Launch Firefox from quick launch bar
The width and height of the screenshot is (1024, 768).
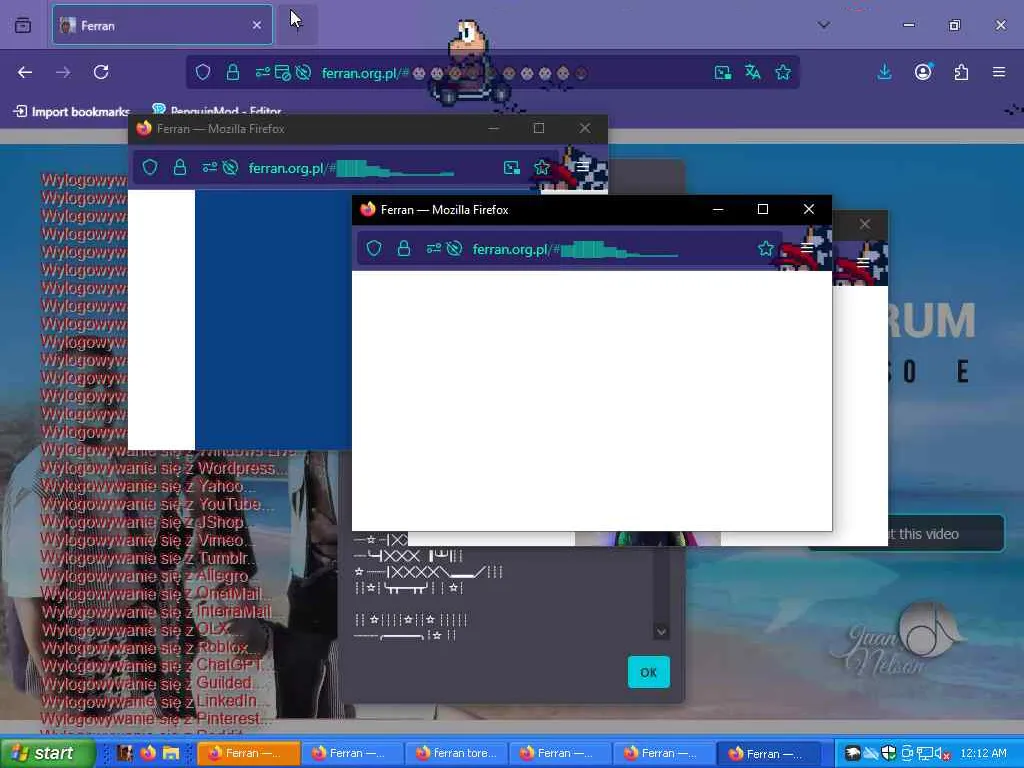(x=148, y=753)
